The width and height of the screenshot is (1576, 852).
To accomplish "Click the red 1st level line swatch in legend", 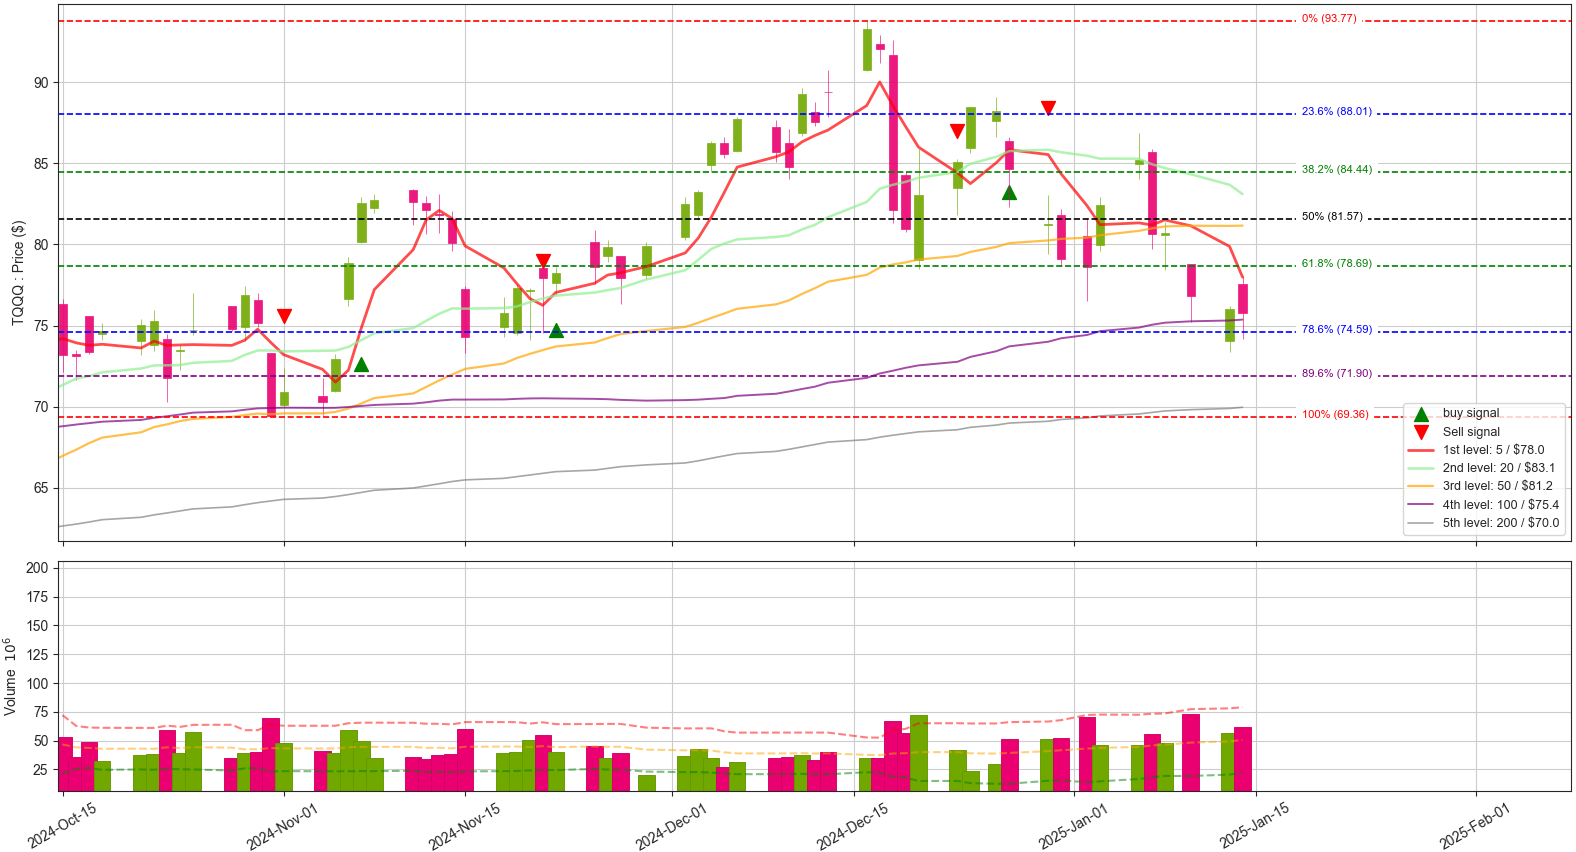I will coord(1421,450).
